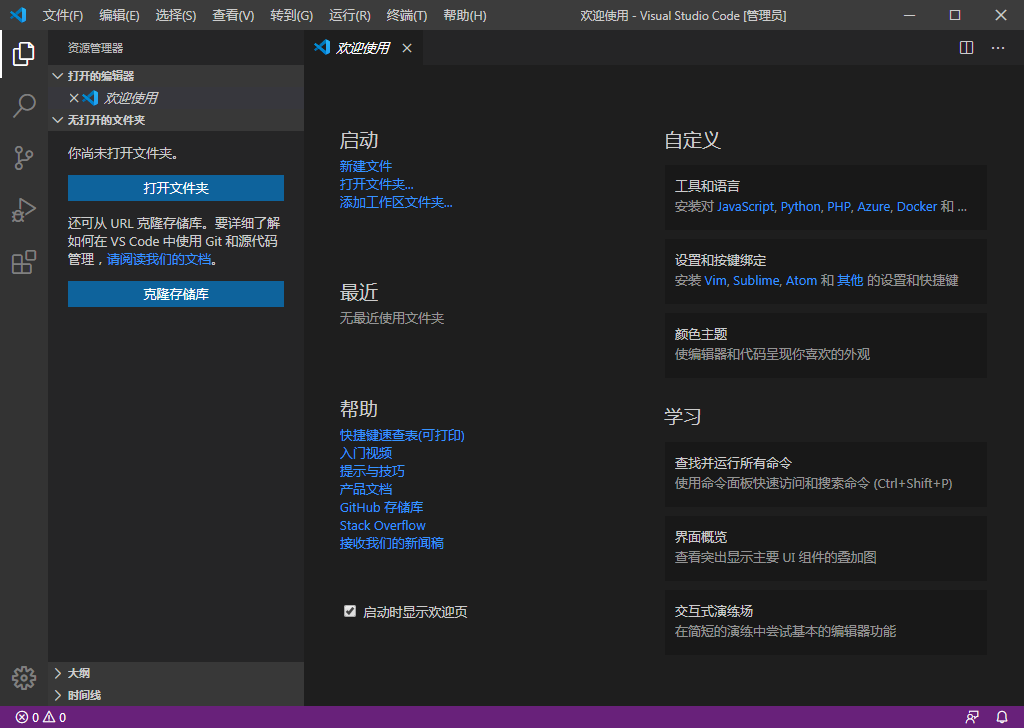The height and width of the screenshot is (728, 1024).
Task: Click the JavaScript link in 工具和语言
Action: click(746, 206)
